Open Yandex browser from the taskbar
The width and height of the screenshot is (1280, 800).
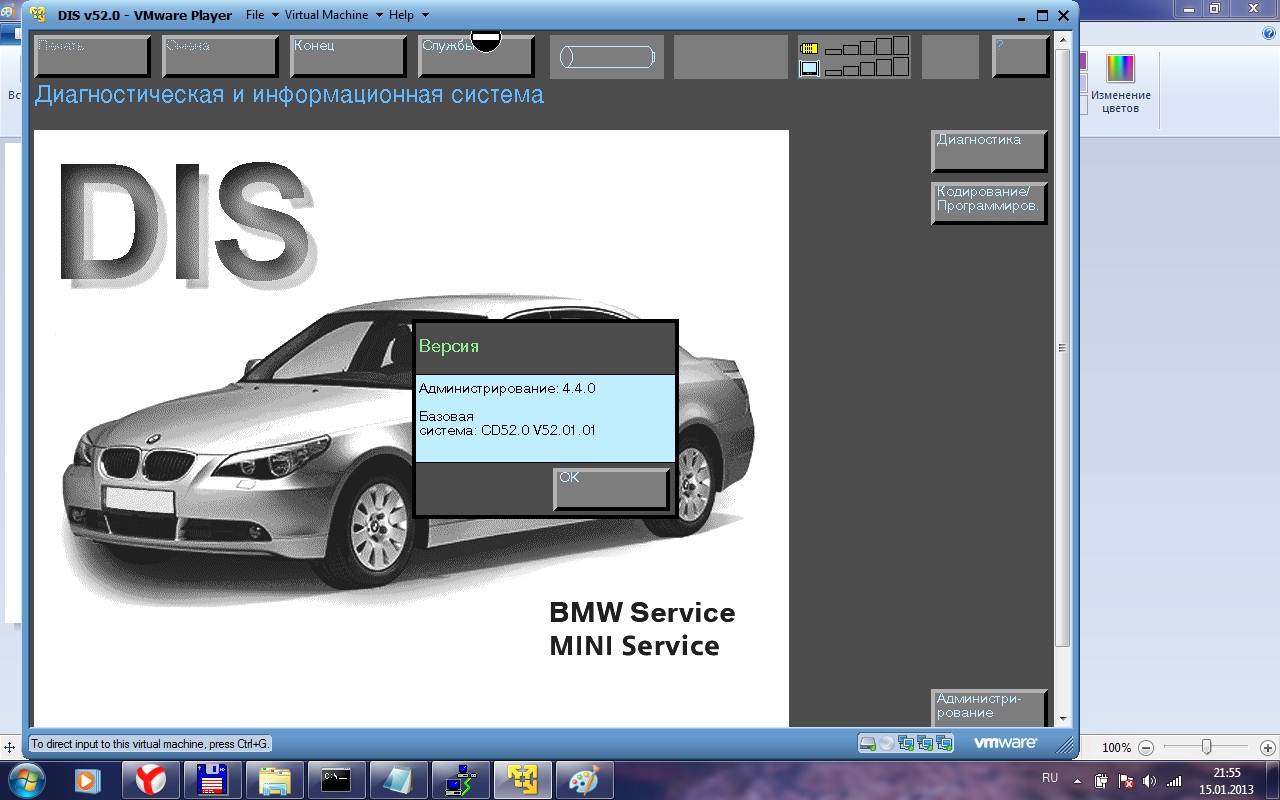point(151,780)
